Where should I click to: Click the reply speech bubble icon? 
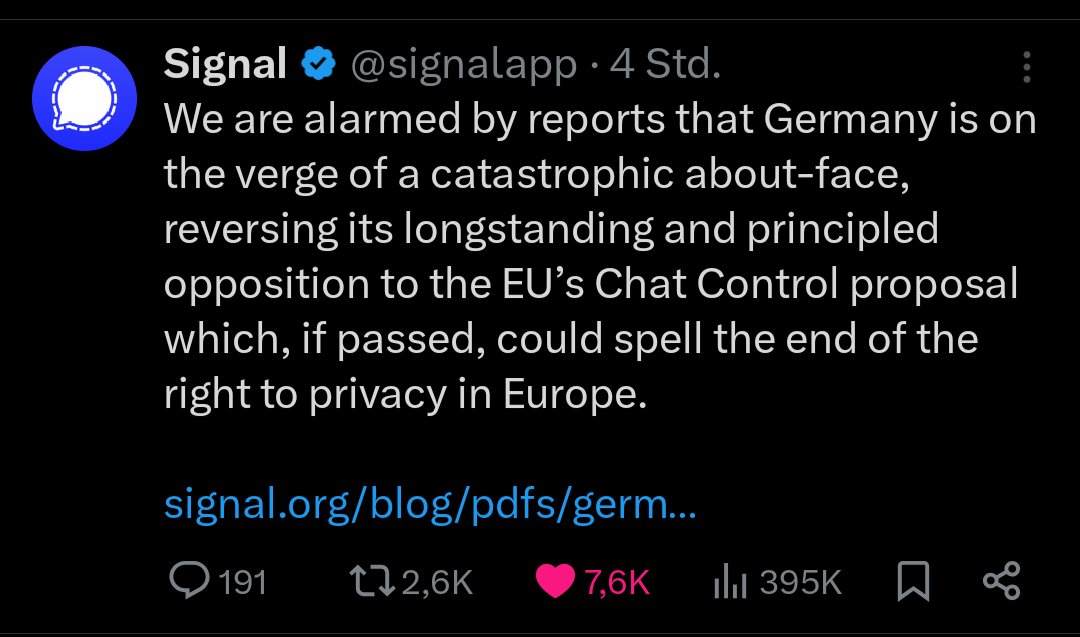pyautogui.click(x=187, y=581)
